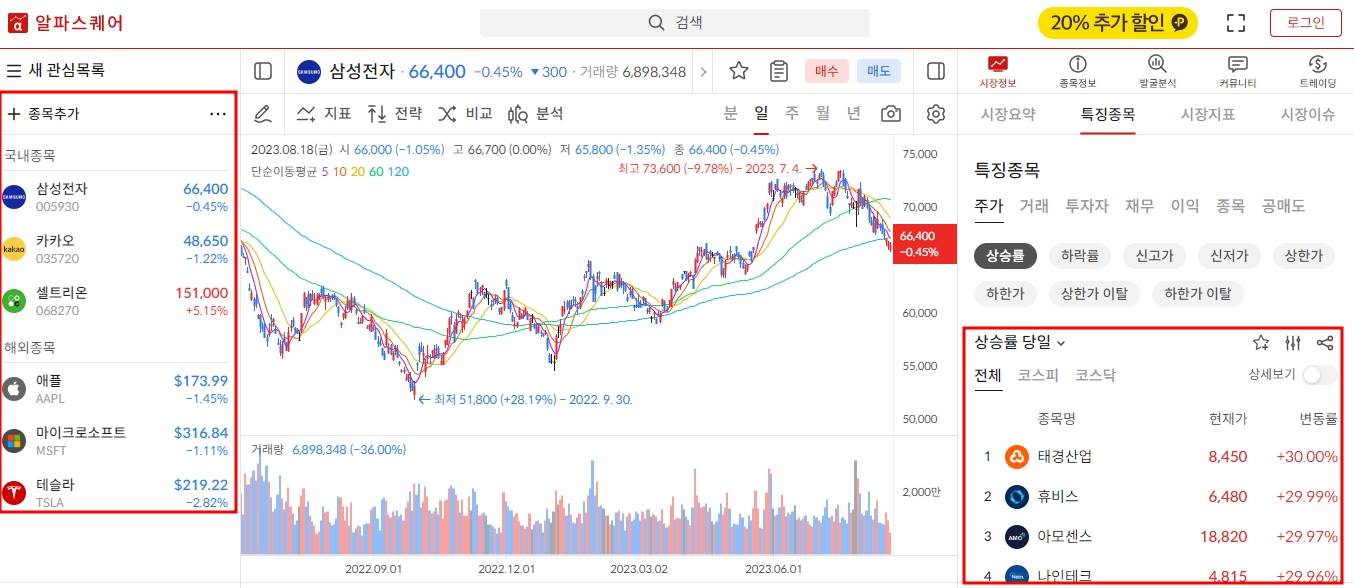Capture the chart with camera icon
The height and width of the screenshot is (588, 1354).
point(890,114)
